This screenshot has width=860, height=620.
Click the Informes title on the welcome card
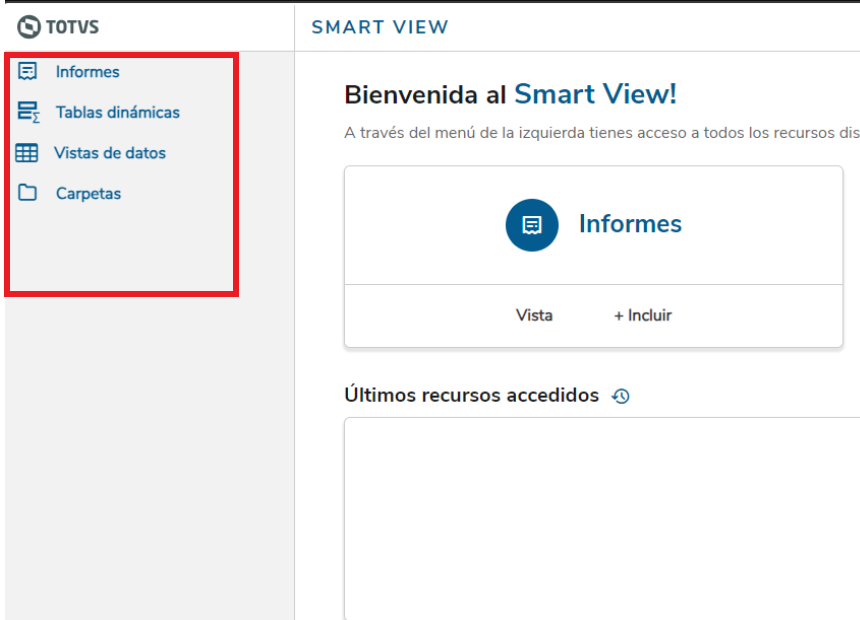pos(630,224)
